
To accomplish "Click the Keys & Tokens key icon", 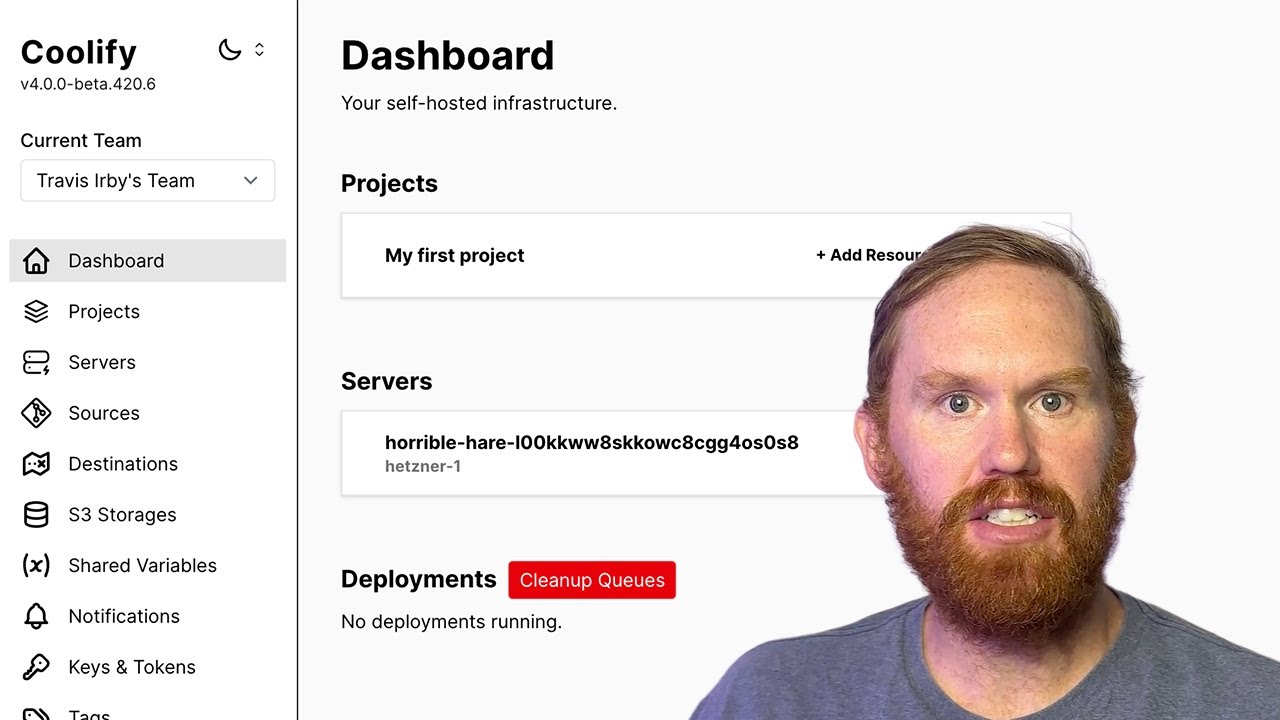I will (x=36, y=667).
